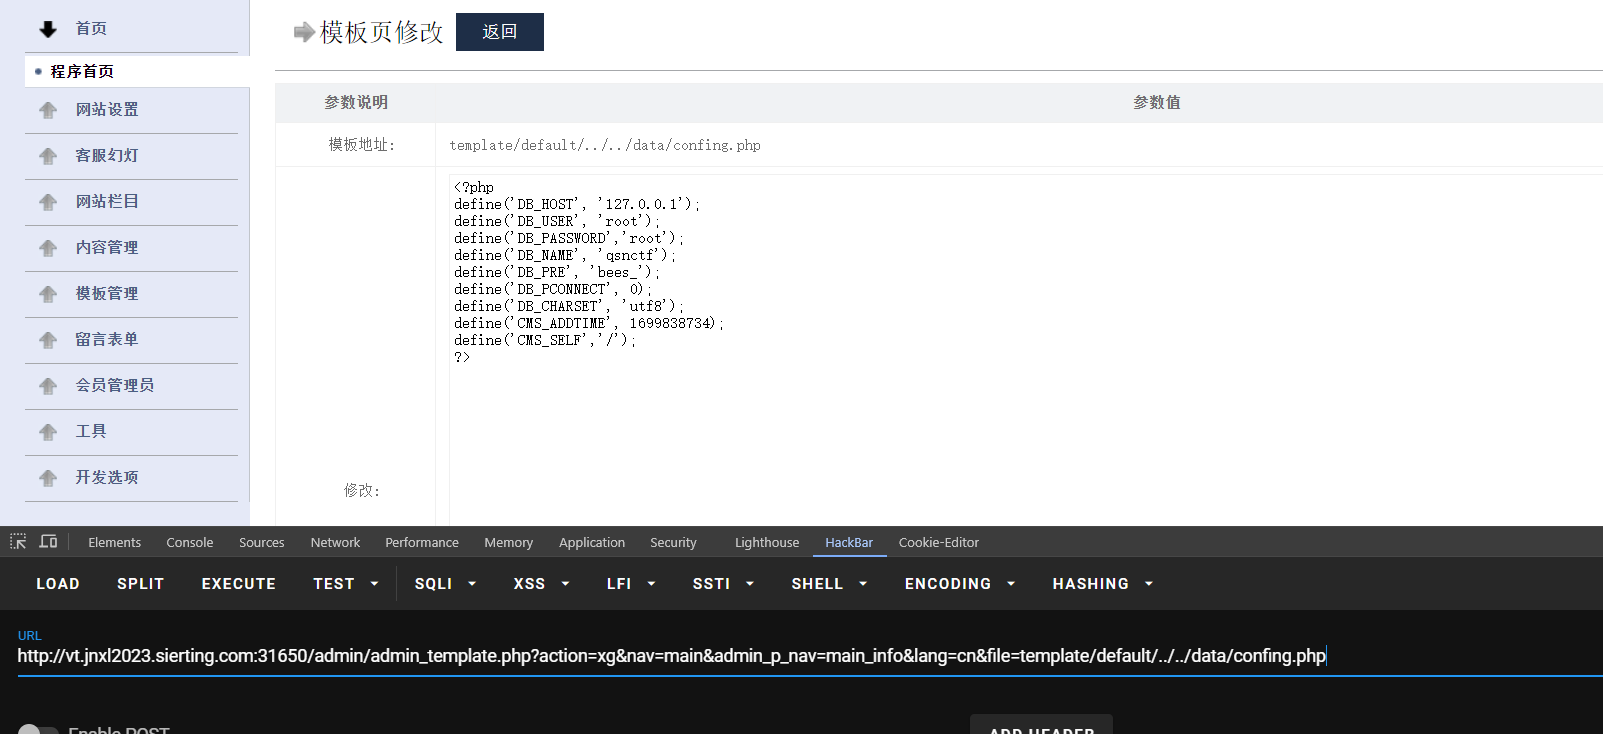Click the 参数说明 column header
Viewport: 1603px width, 734px height.
[x=356, y=103]
